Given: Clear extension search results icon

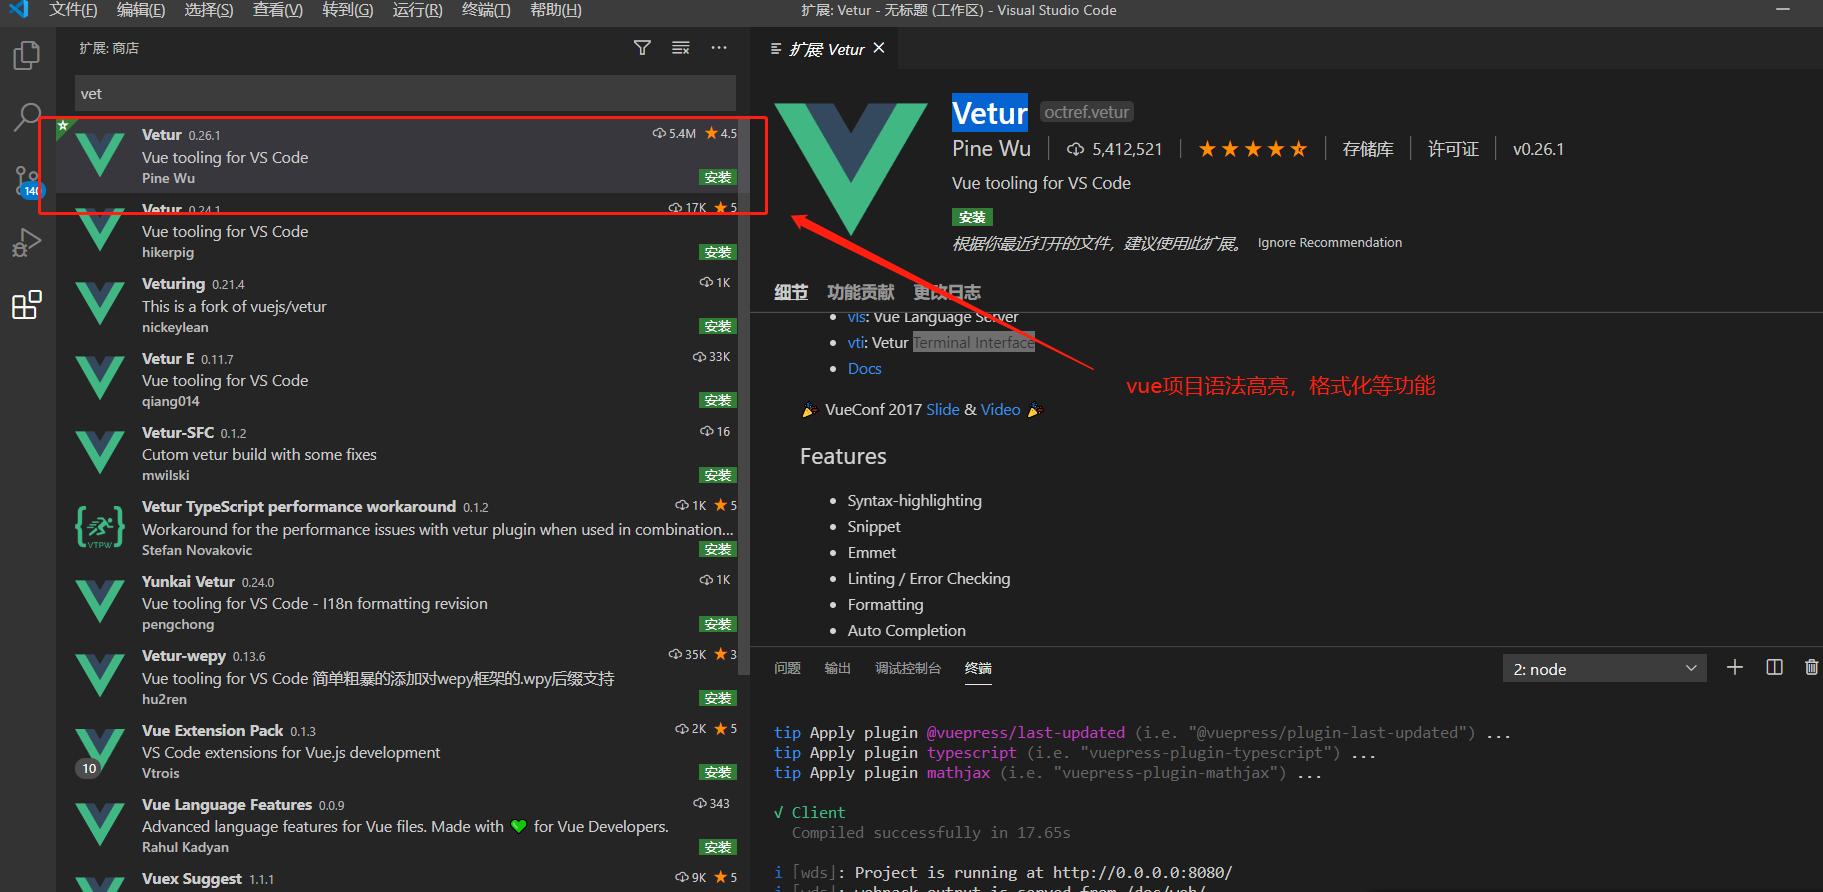Looking at the screenshot, I should [x=681, y=48].
